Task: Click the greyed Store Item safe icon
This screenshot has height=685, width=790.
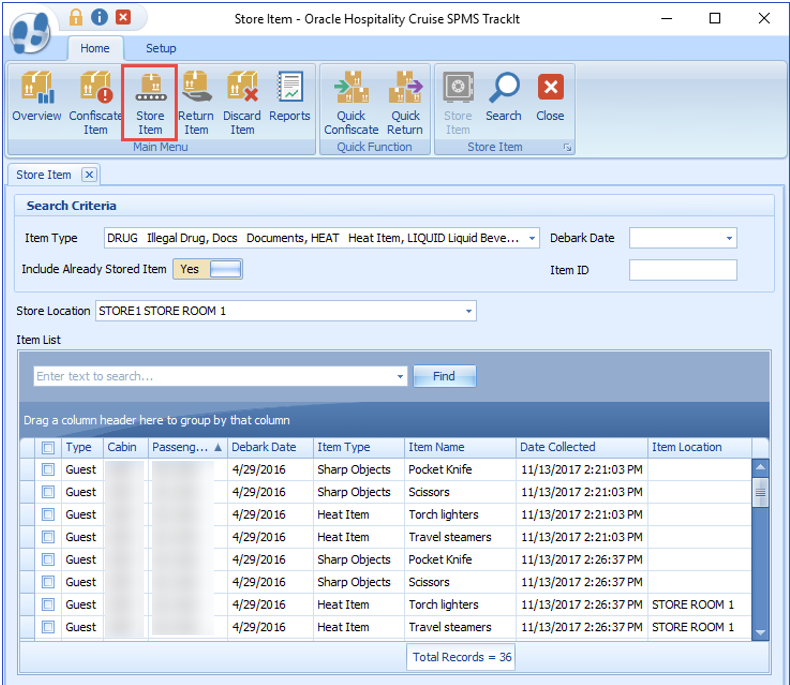Action: (458, 103)
